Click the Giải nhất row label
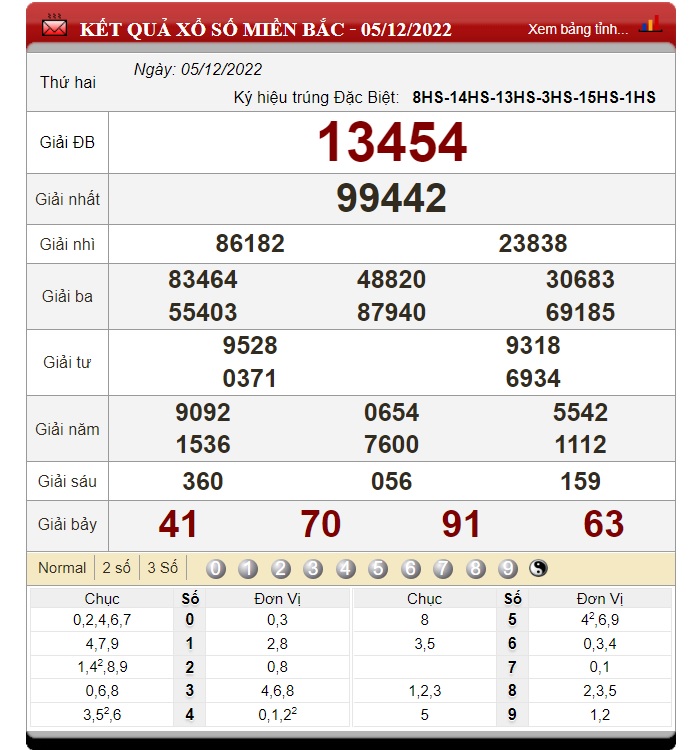Viewport: 700px width, 750px height. [67, 199]
